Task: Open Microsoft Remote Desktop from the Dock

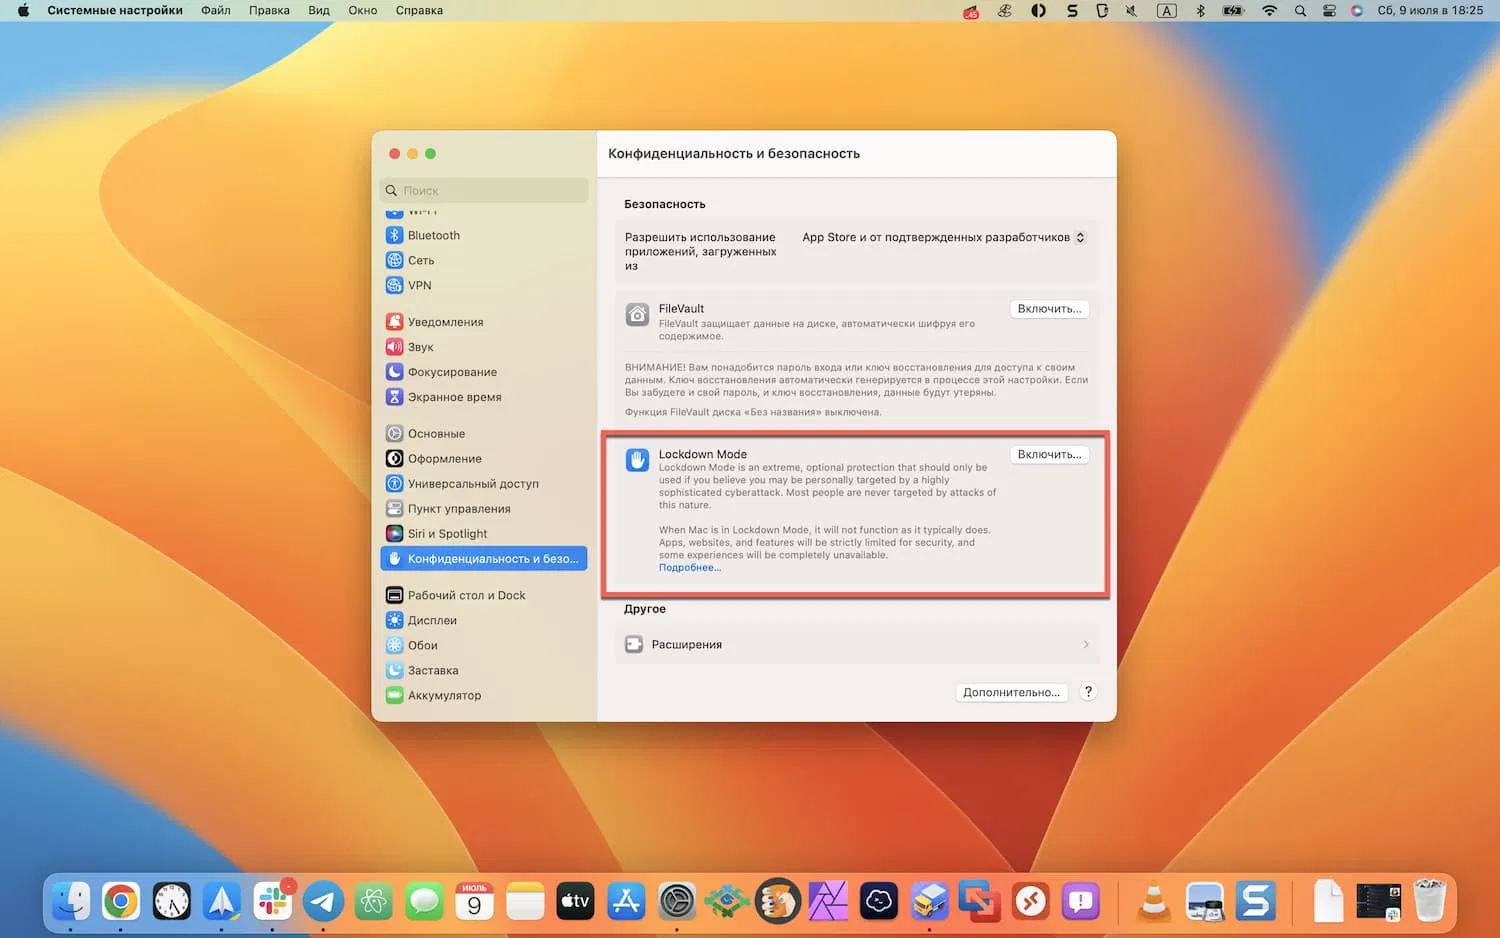Action: click(x=1030, y=902)
